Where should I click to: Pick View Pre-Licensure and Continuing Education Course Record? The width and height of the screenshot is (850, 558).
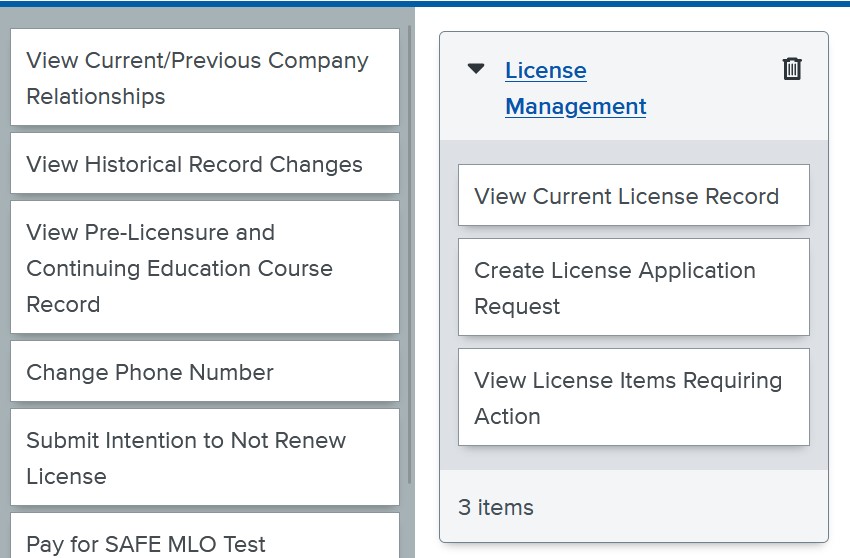(x=205, y=267)
